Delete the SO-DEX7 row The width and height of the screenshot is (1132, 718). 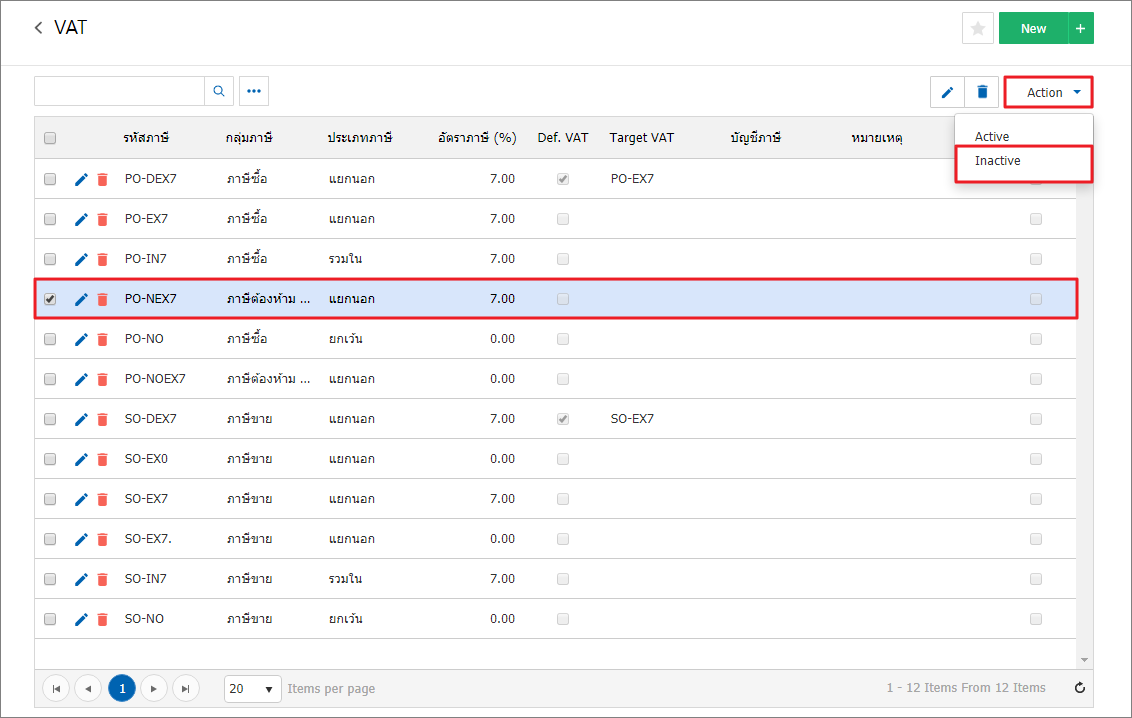[x=103, y=419]
